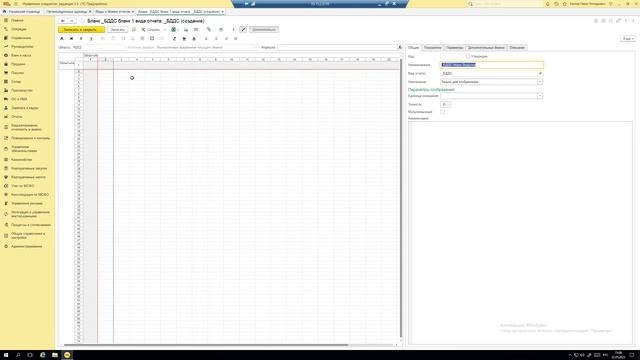This screenshot has height=360, width=640.
Task: Open the Производство section in sidebar
Action: click(x=22, y=90)
